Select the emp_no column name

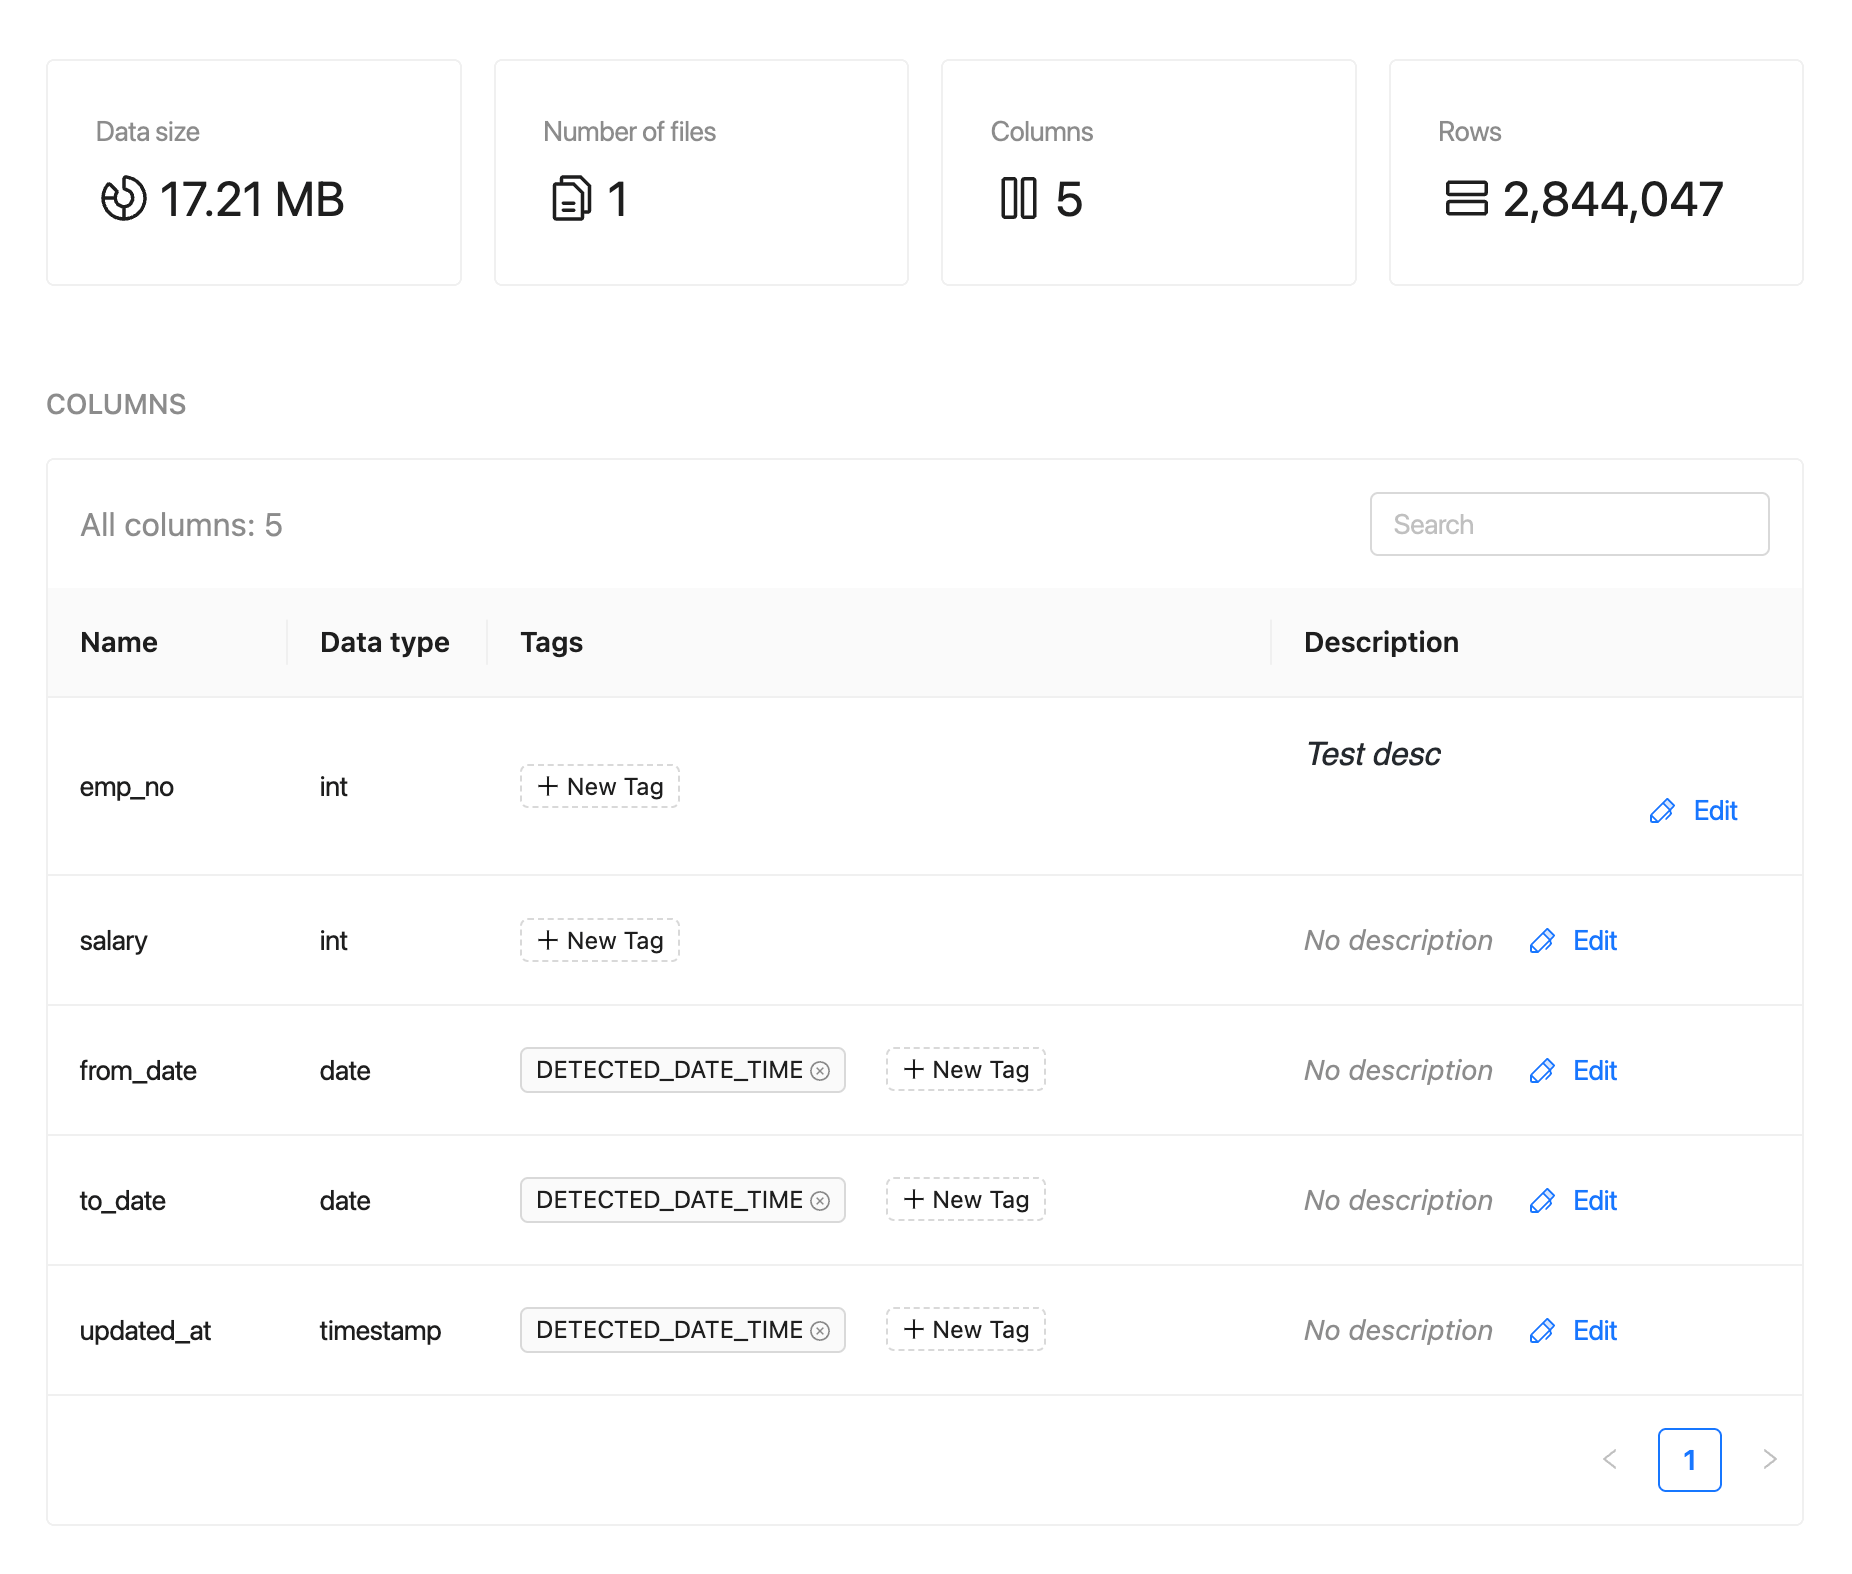click(x=127, y=787)
